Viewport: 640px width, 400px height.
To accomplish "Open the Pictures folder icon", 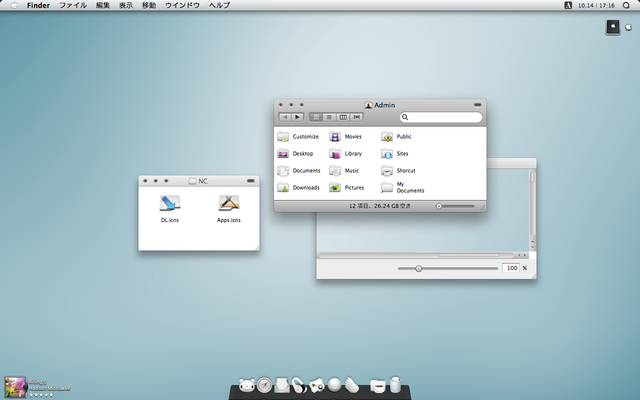I will (x=336, y=187).
